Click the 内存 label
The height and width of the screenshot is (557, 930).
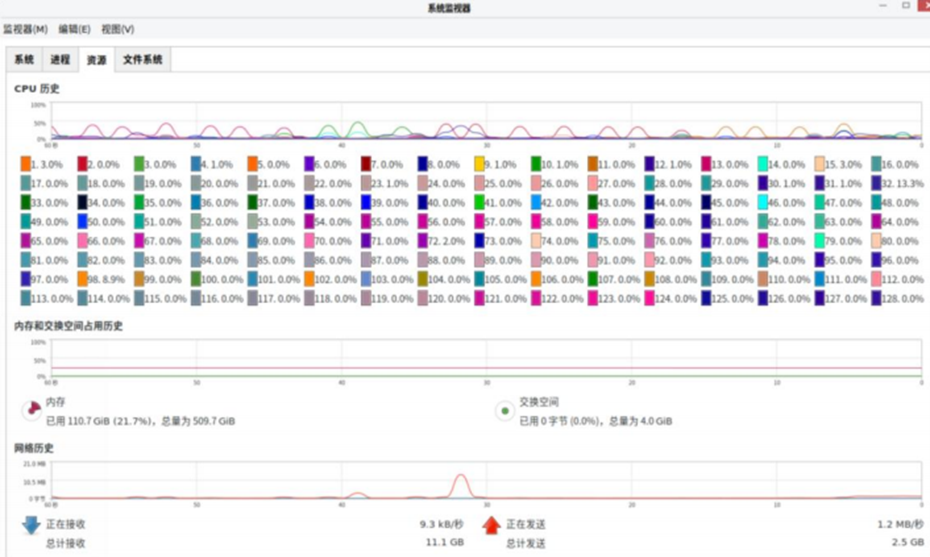56,402
